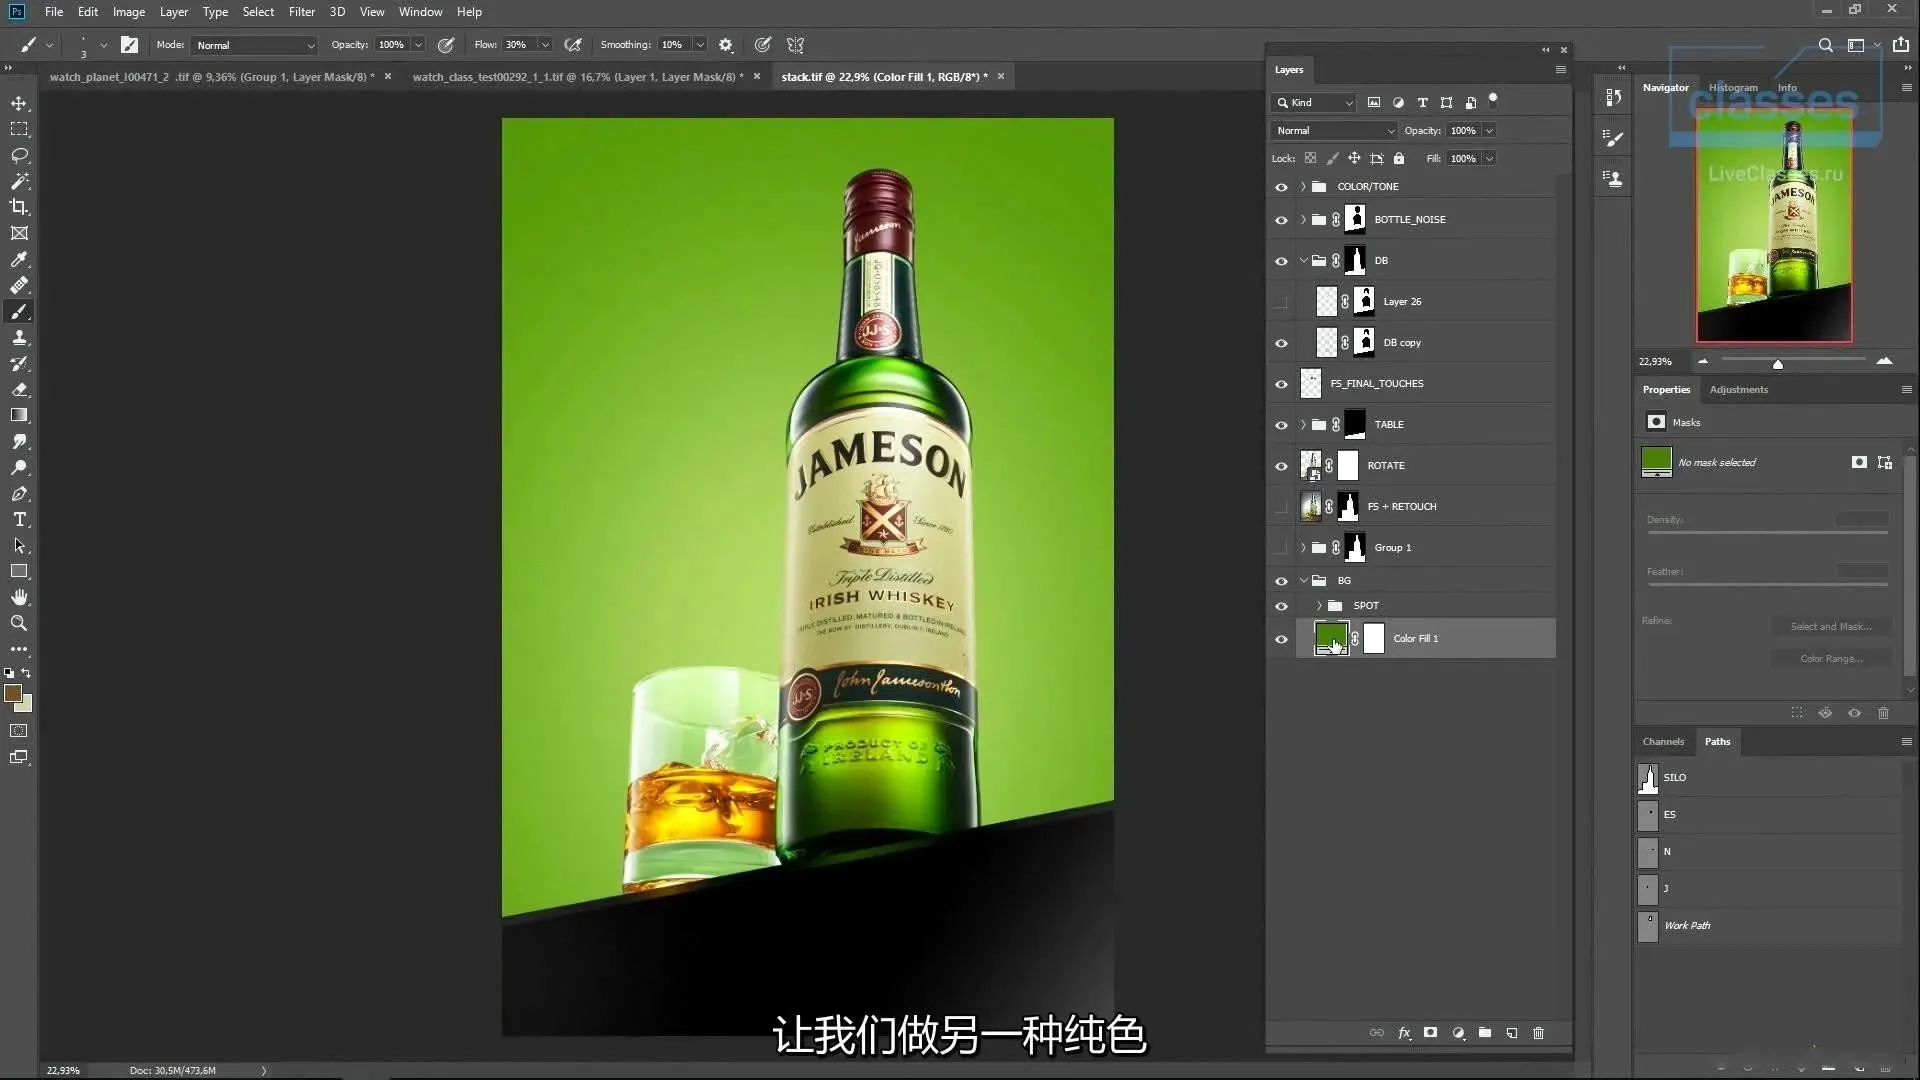Select the Crop tool

(x=19, y=207)
